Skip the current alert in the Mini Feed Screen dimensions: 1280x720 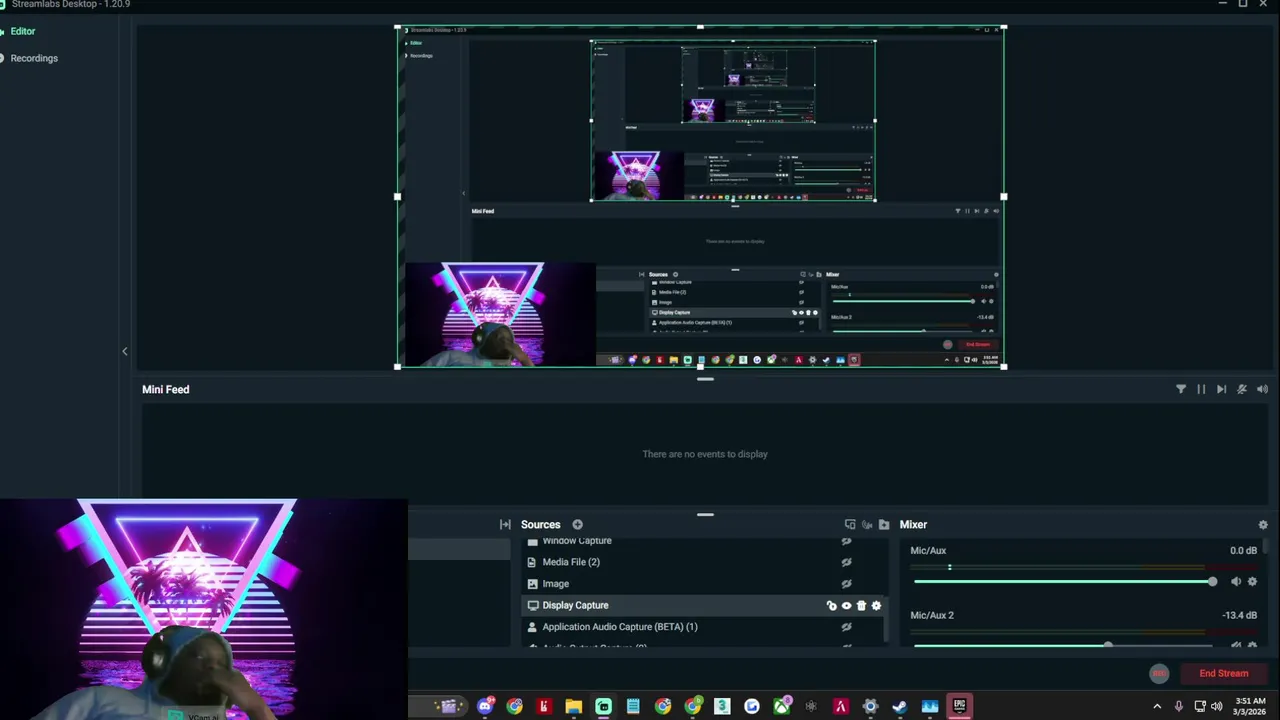click(1221, 389)
